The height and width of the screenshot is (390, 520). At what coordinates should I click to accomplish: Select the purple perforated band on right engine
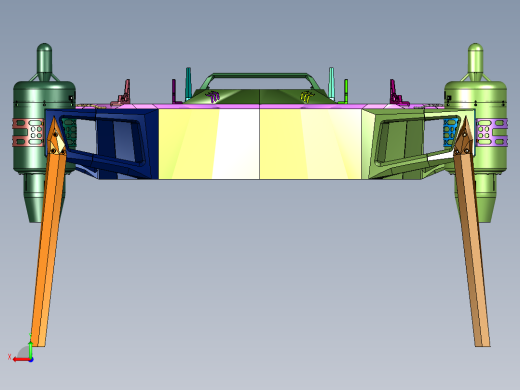[491, 132]
